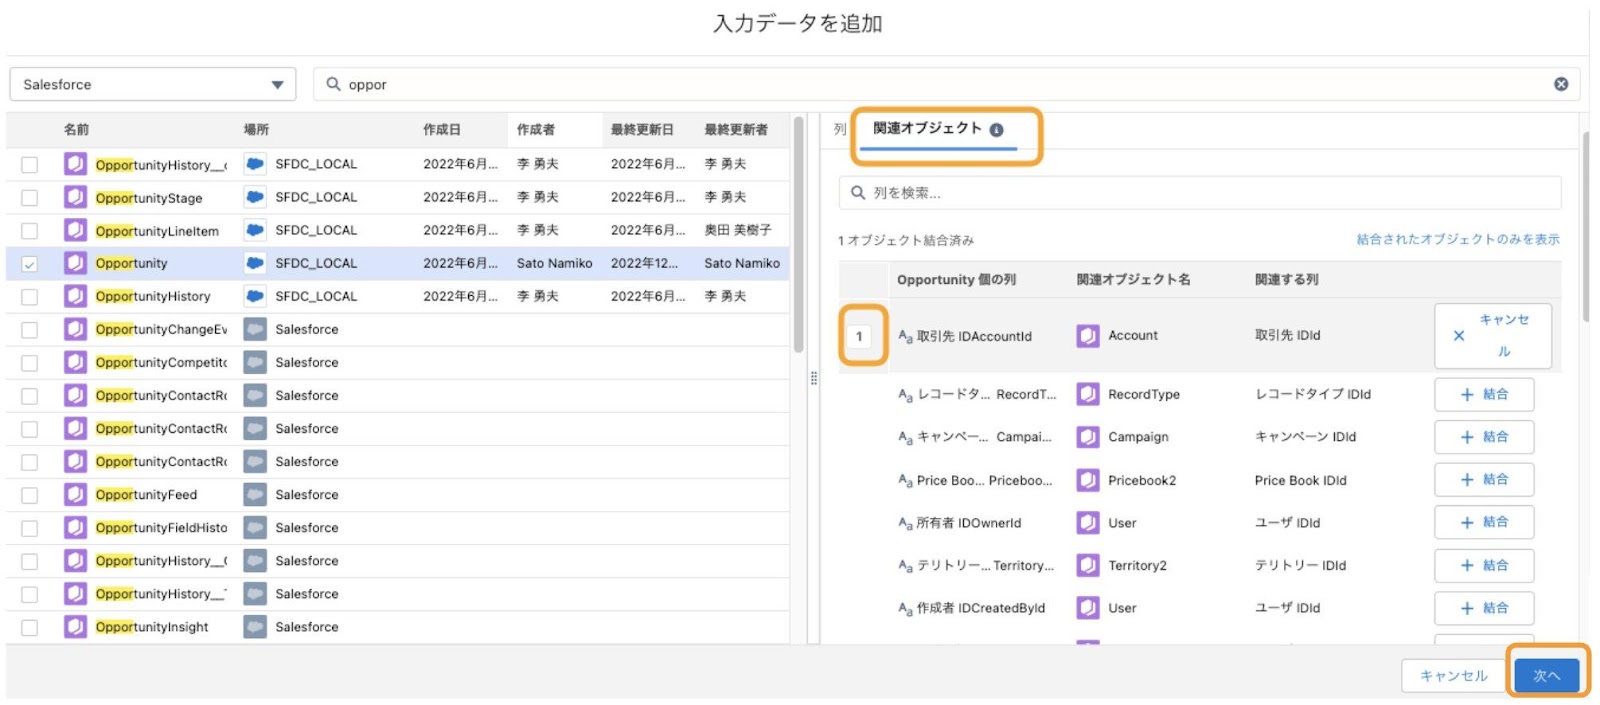The height and width of the screenshot is (705, 1600).
Task: Clear the search field with the X icon
Action: [x=1561, y=84]
